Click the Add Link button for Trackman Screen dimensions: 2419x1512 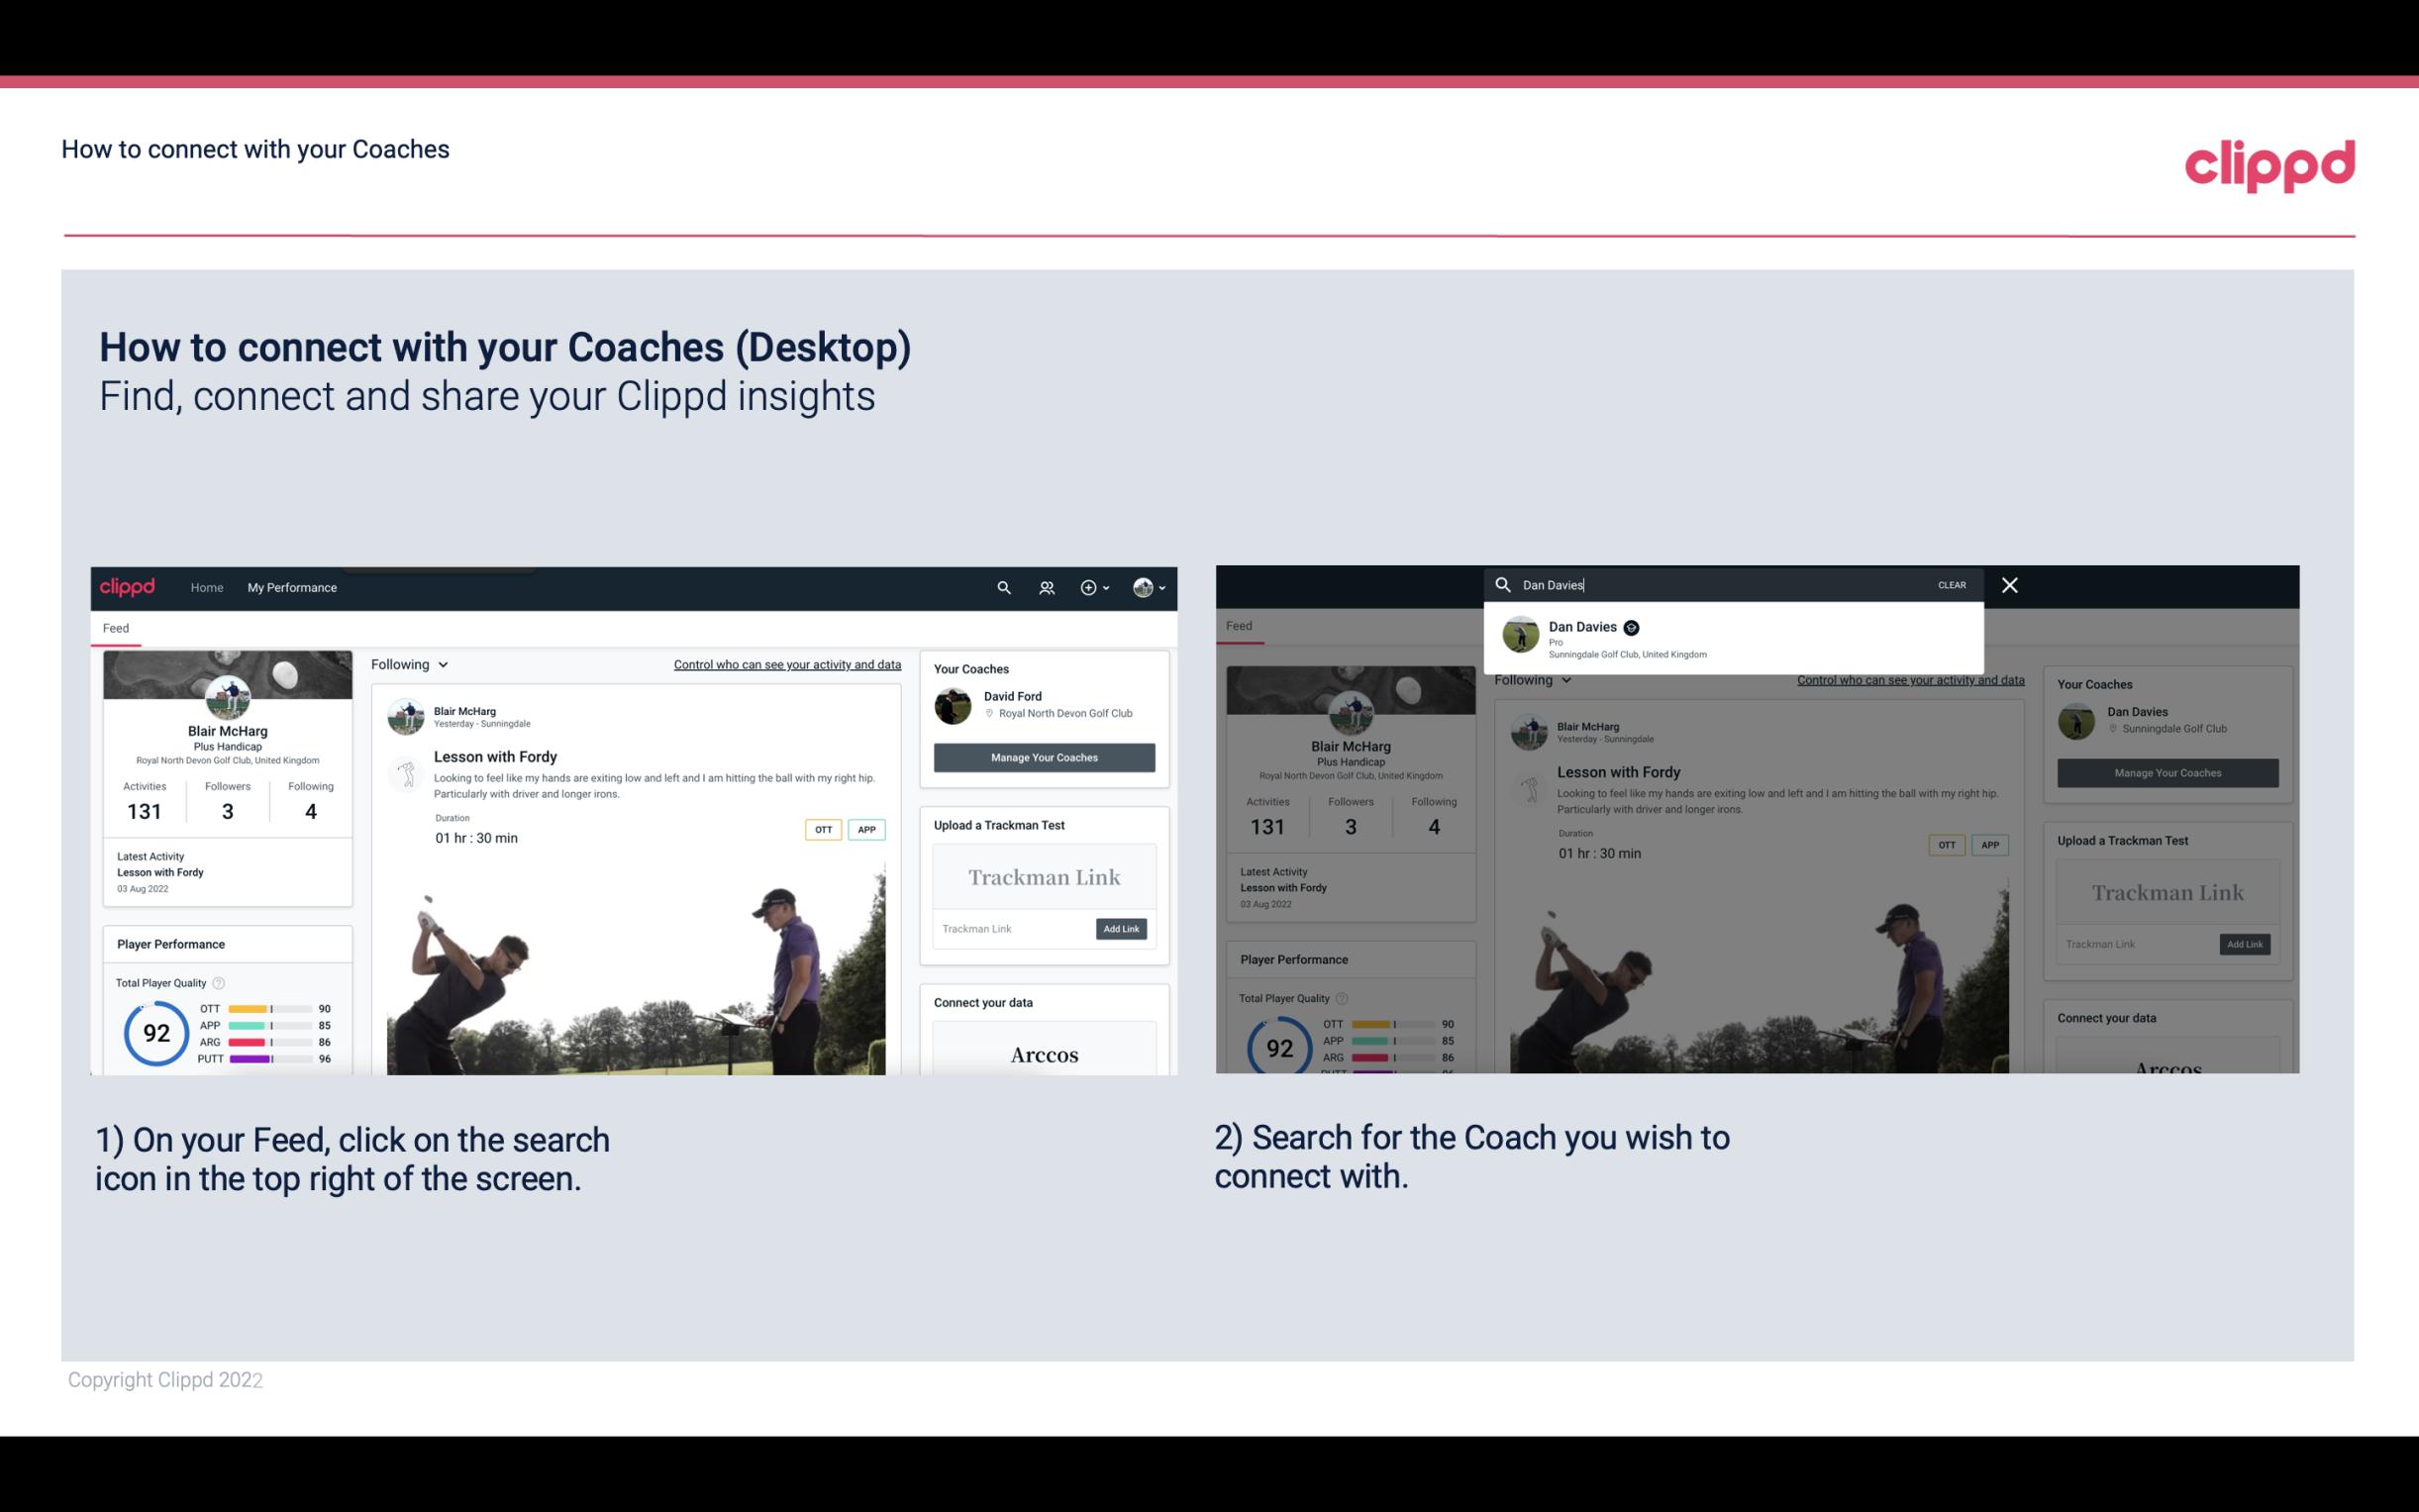[x=1122, y=929]
